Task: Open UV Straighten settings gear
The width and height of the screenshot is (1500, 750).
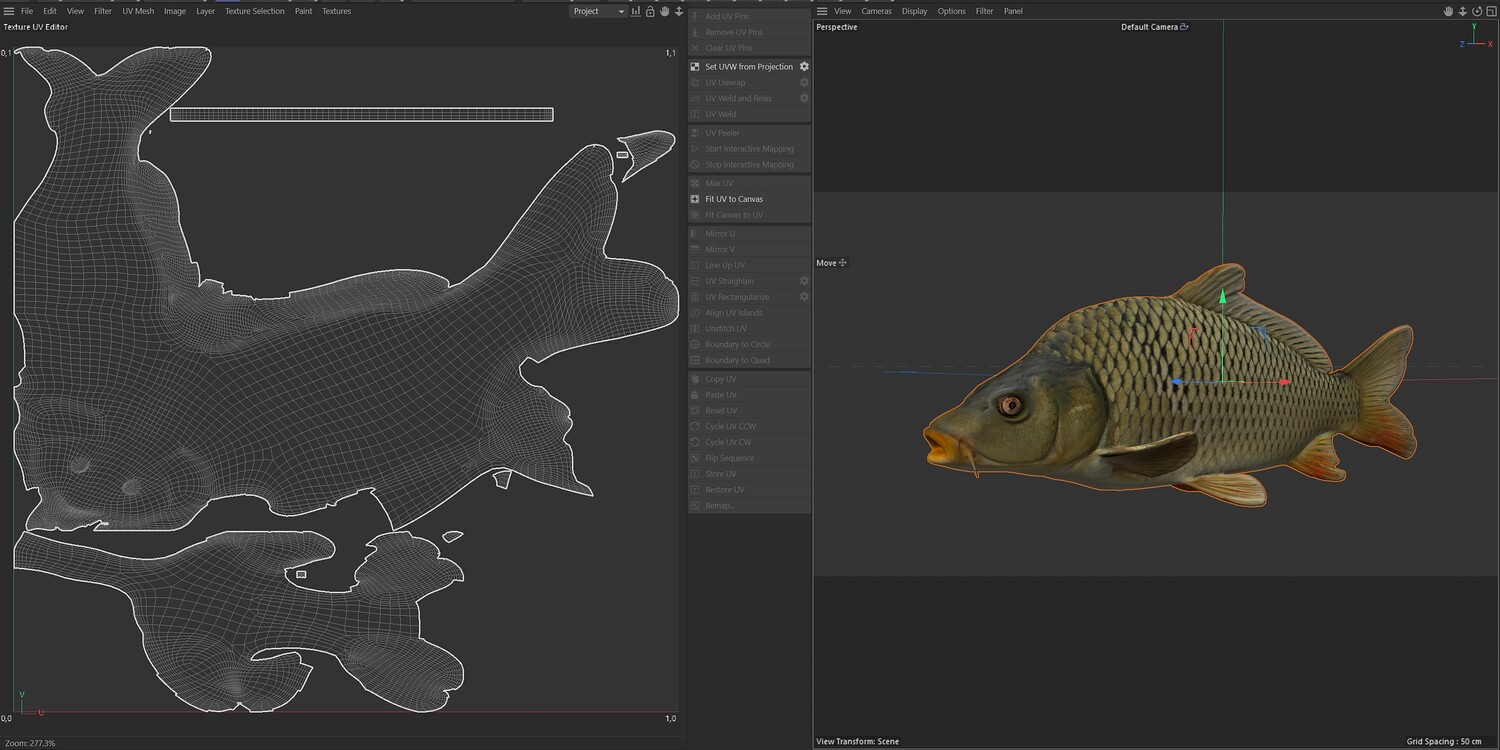Action: click(x=804, y=281)
